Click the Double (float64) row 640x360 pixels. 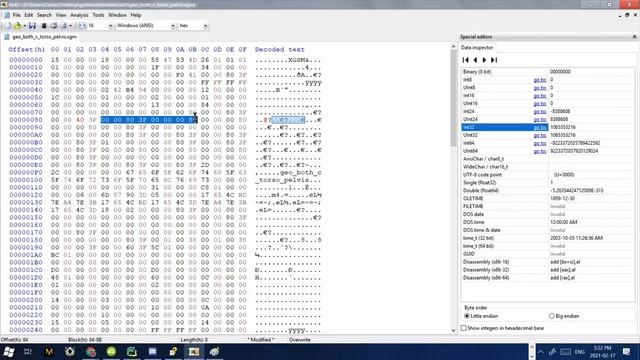pyautogui.click(x=548, y=191)
